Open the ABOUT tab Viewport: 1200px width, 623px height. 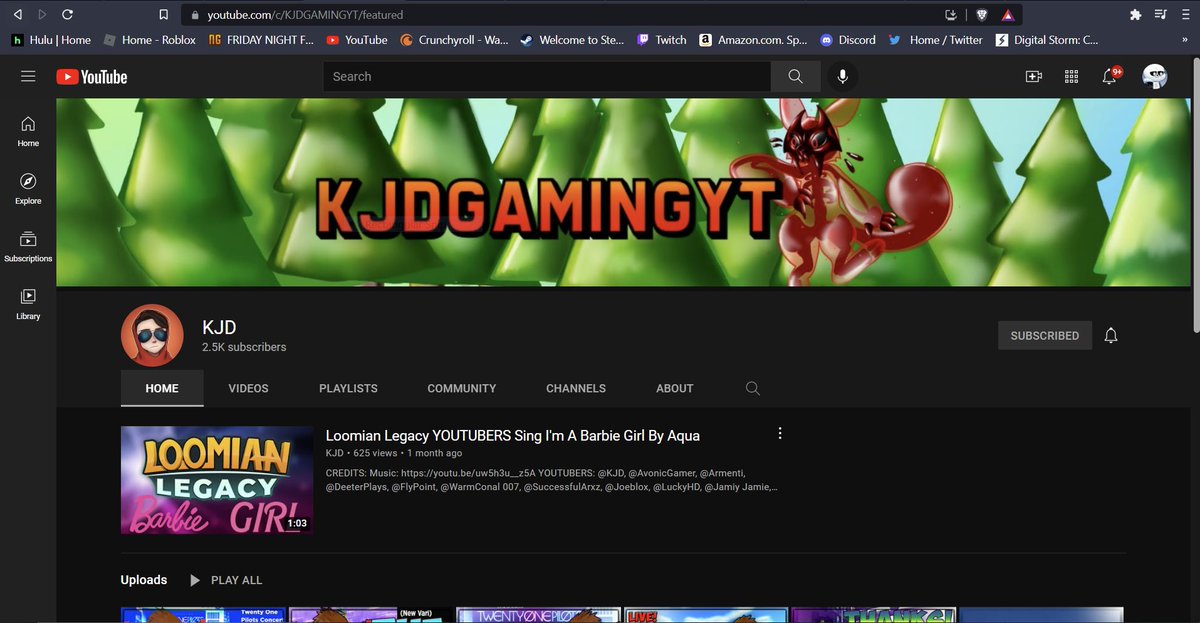[x=674, y=388]
